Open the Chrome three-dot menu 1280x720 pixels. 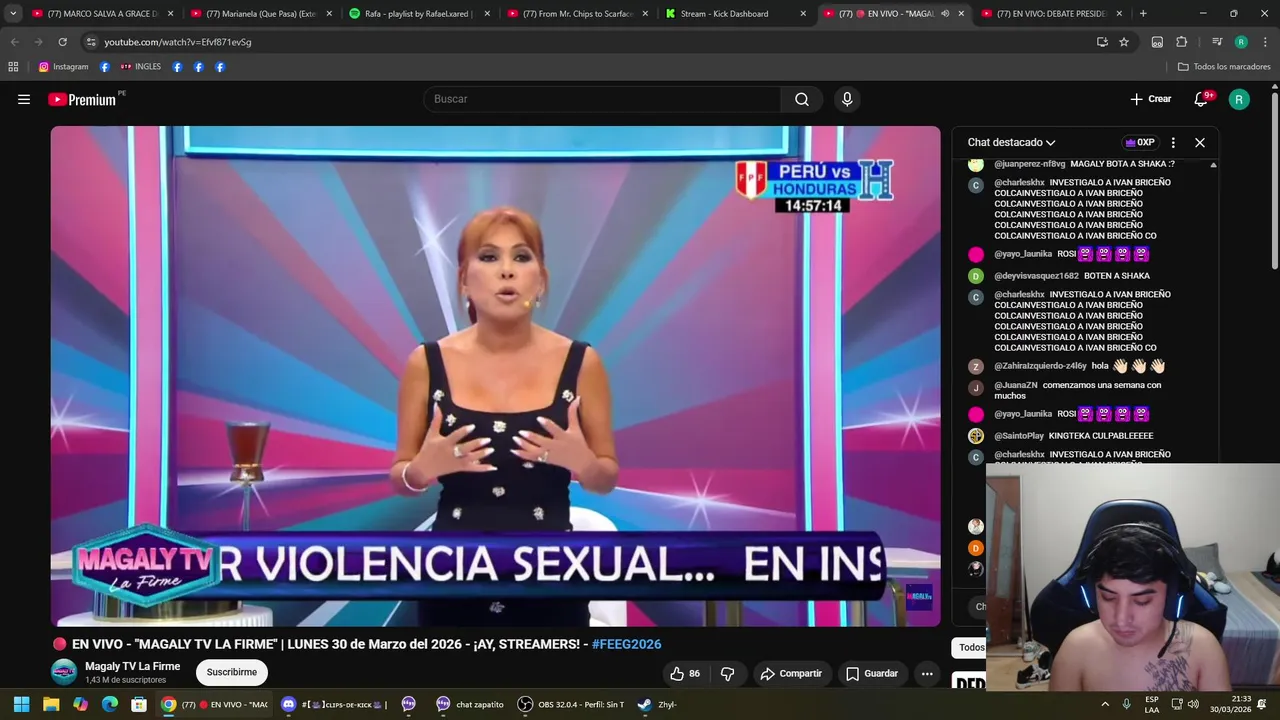point(1264,42)
